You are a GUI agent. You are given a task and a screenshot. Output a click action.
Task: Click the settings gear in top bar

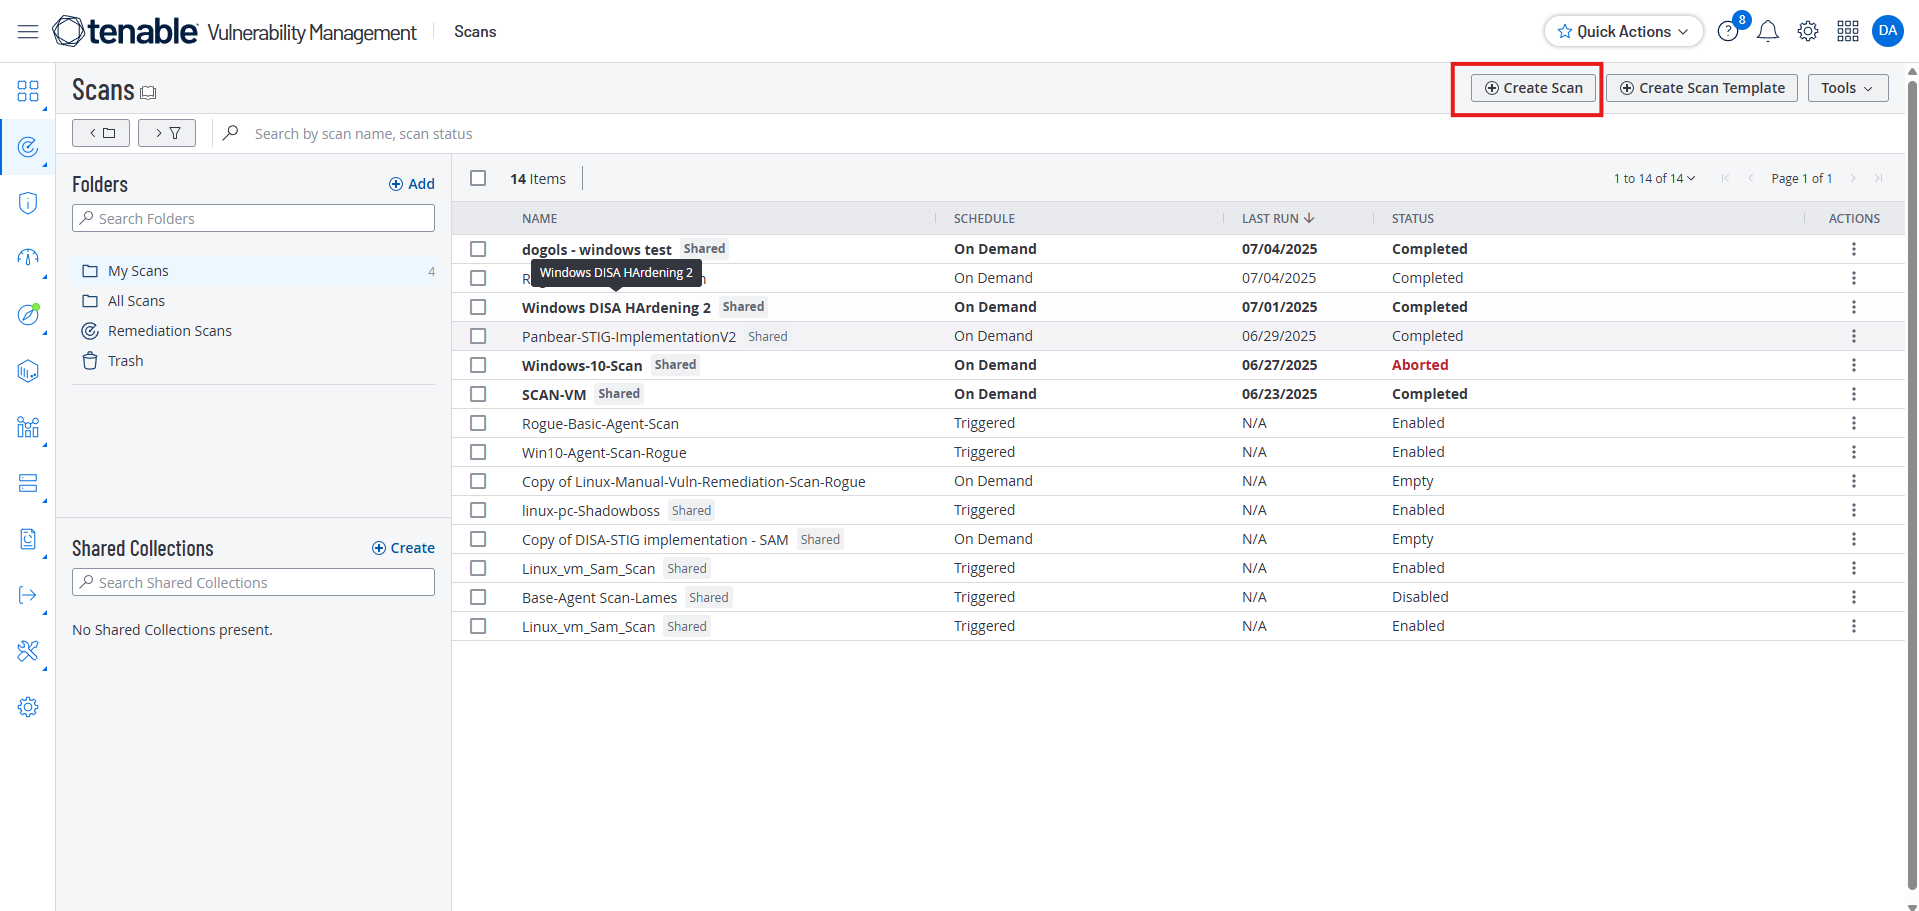tap(1807, 32)
